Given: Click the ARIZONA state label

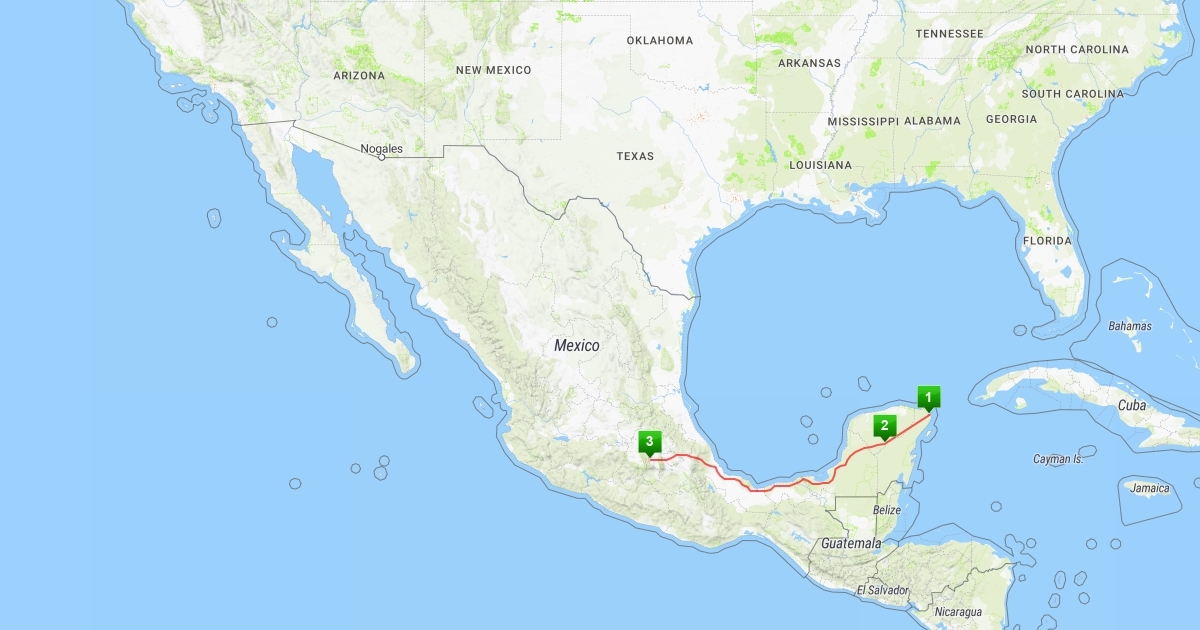Looking at the screenshot, I should coord(359,75).
